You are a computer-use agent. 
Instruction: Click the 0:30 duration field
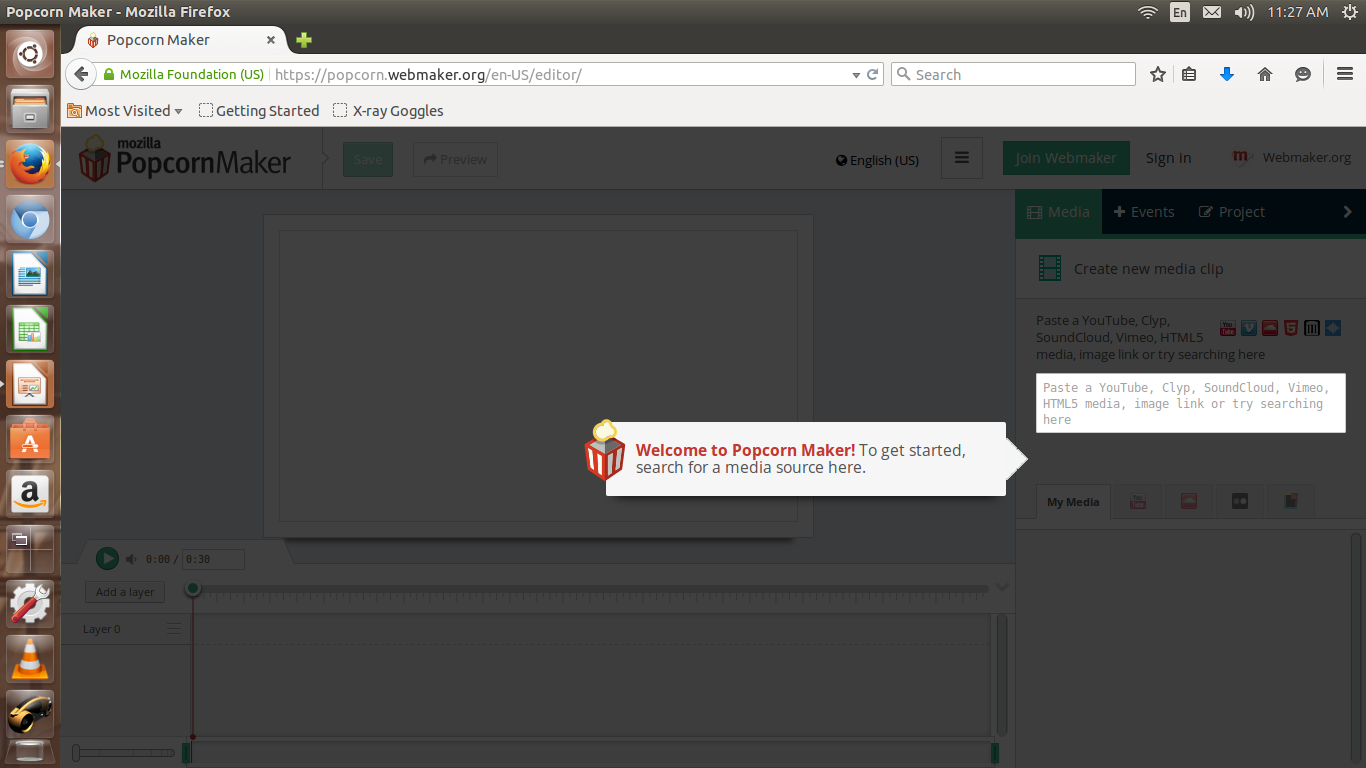coord(213,560)
